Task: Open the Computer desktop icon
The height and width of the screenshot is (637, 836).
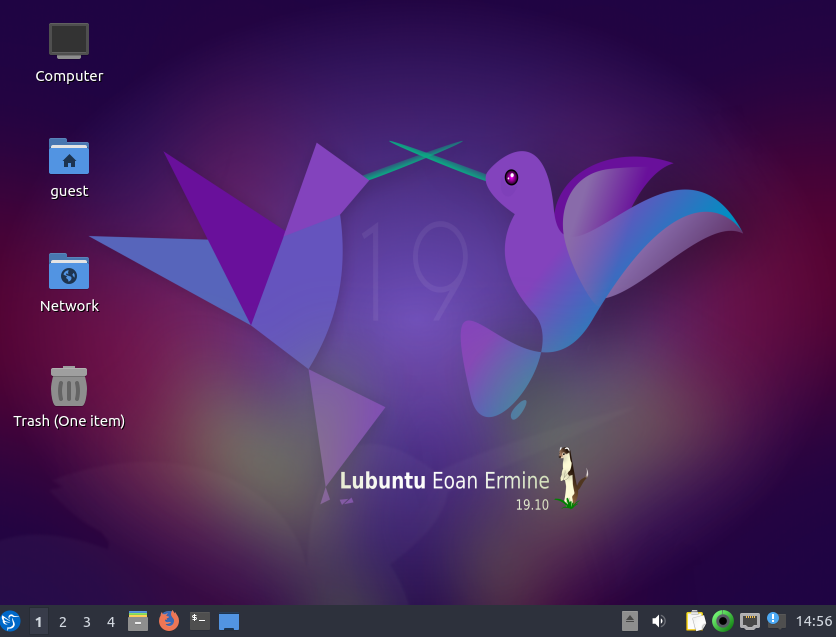Action: coord(69,41)
